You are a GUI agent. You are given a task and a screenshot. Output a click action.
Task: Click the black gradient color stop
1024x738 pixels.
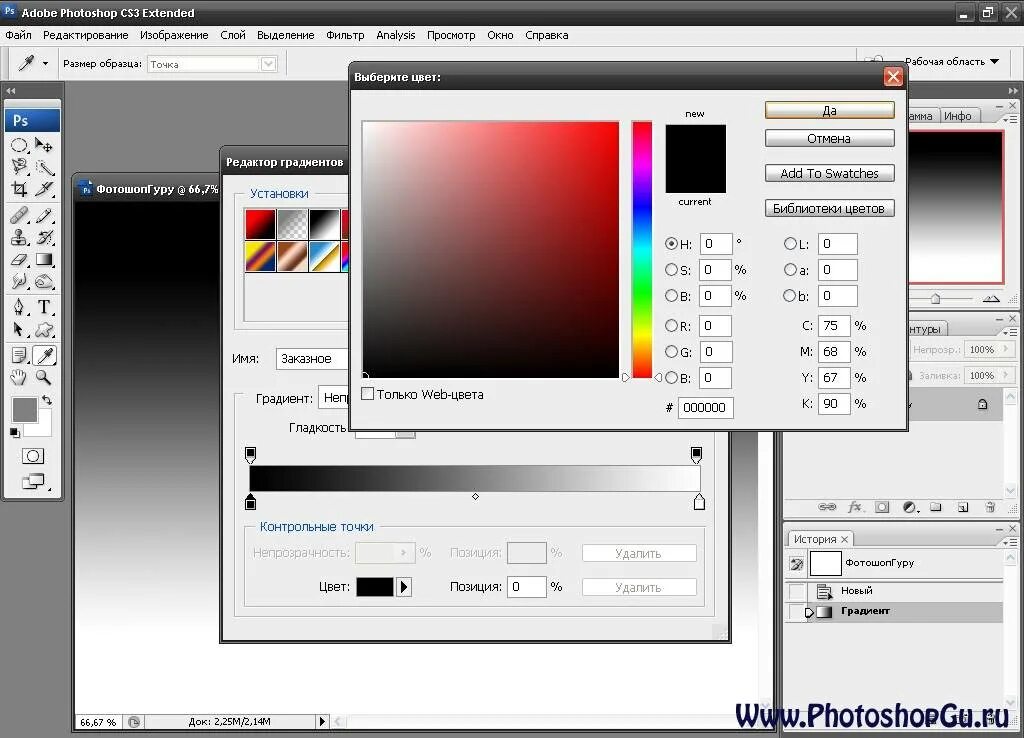[250, 502]
